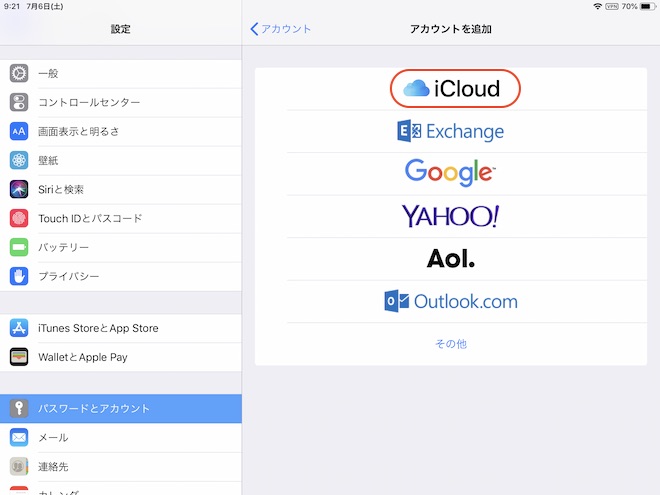This screenshot has width=660, height=495.
Task: Open 連絡先 settings row
Action: [121, 466]
